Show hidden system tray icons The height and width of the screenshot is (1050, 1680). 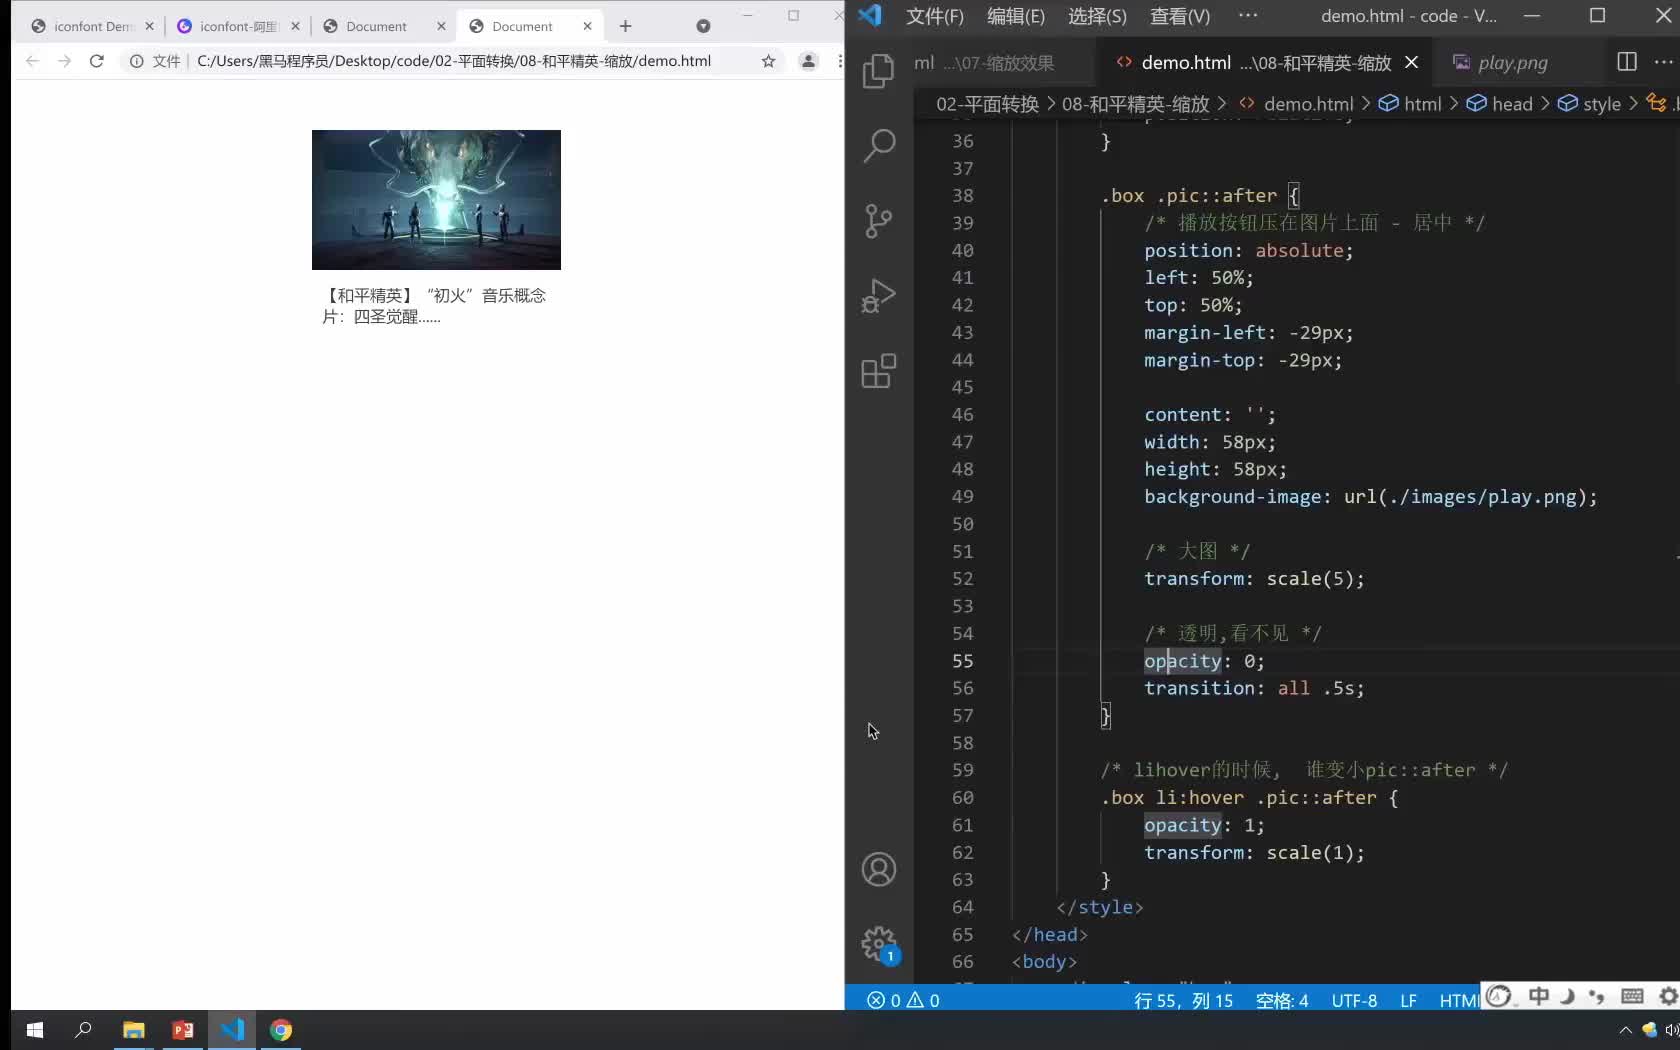pyautogui.click(x=1625, y=1030)
